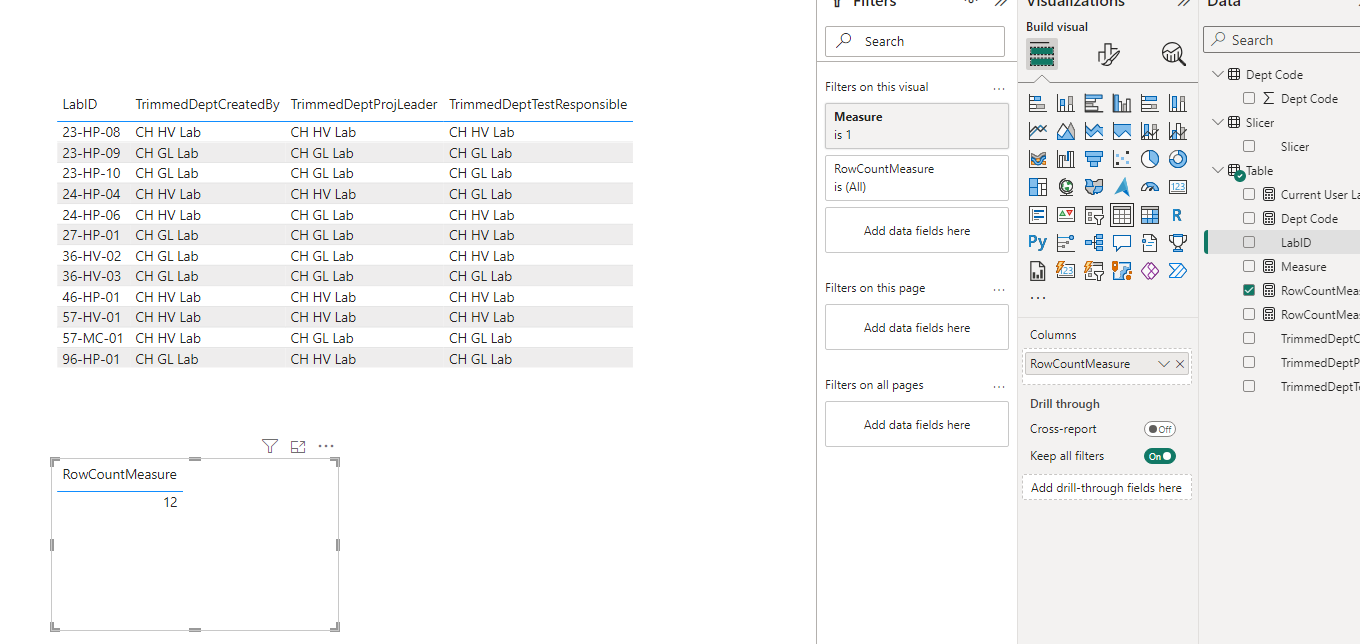Open more options for Filters on this page
The image size is (1360, 644).
999,289
